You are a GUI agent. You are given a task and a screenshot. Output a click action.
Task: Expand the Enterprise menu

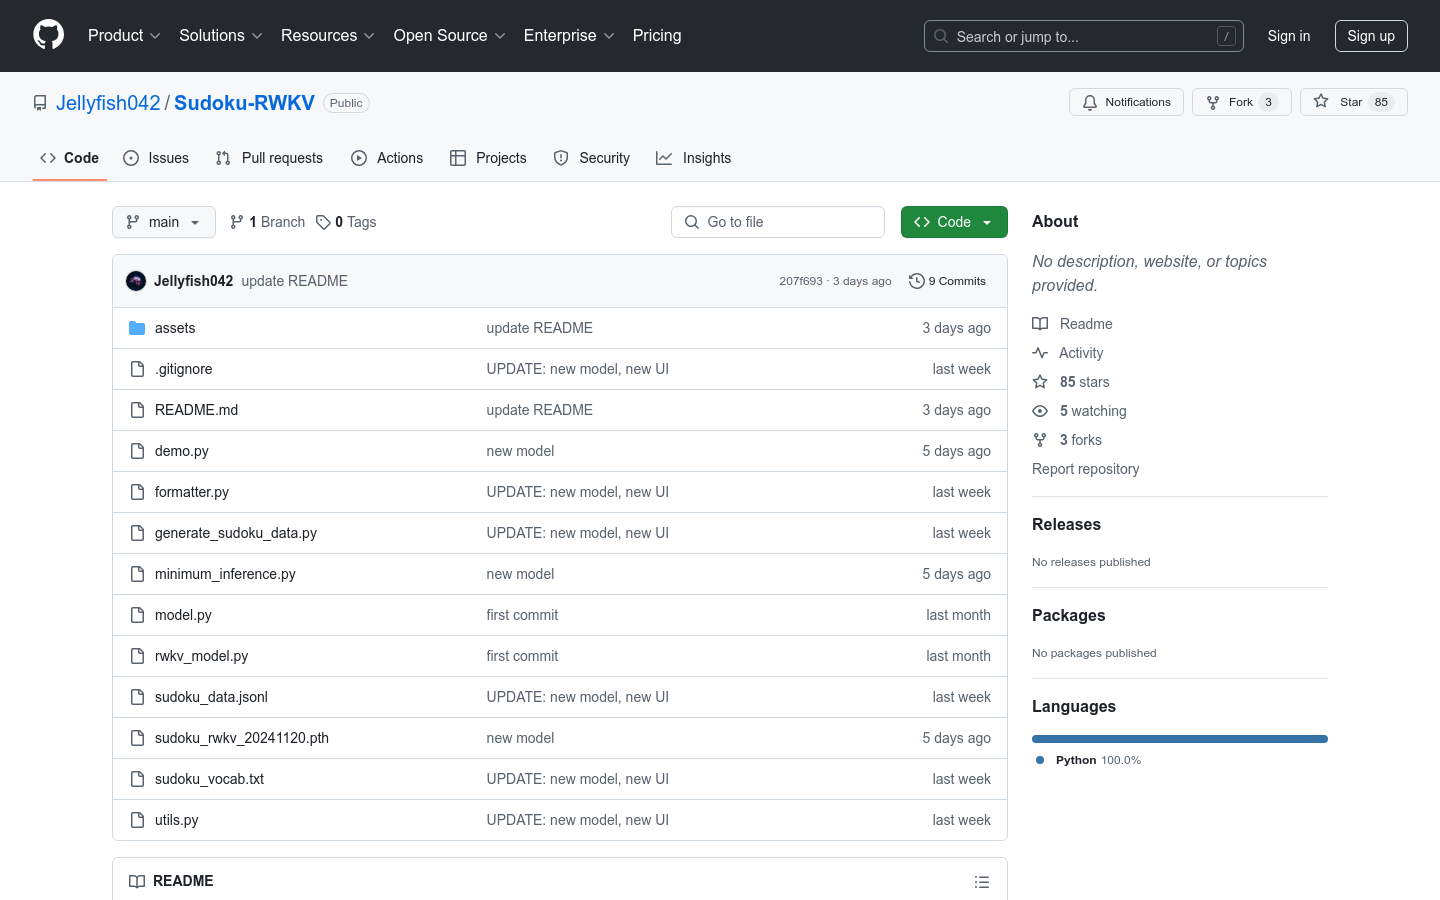coord(569,35)
